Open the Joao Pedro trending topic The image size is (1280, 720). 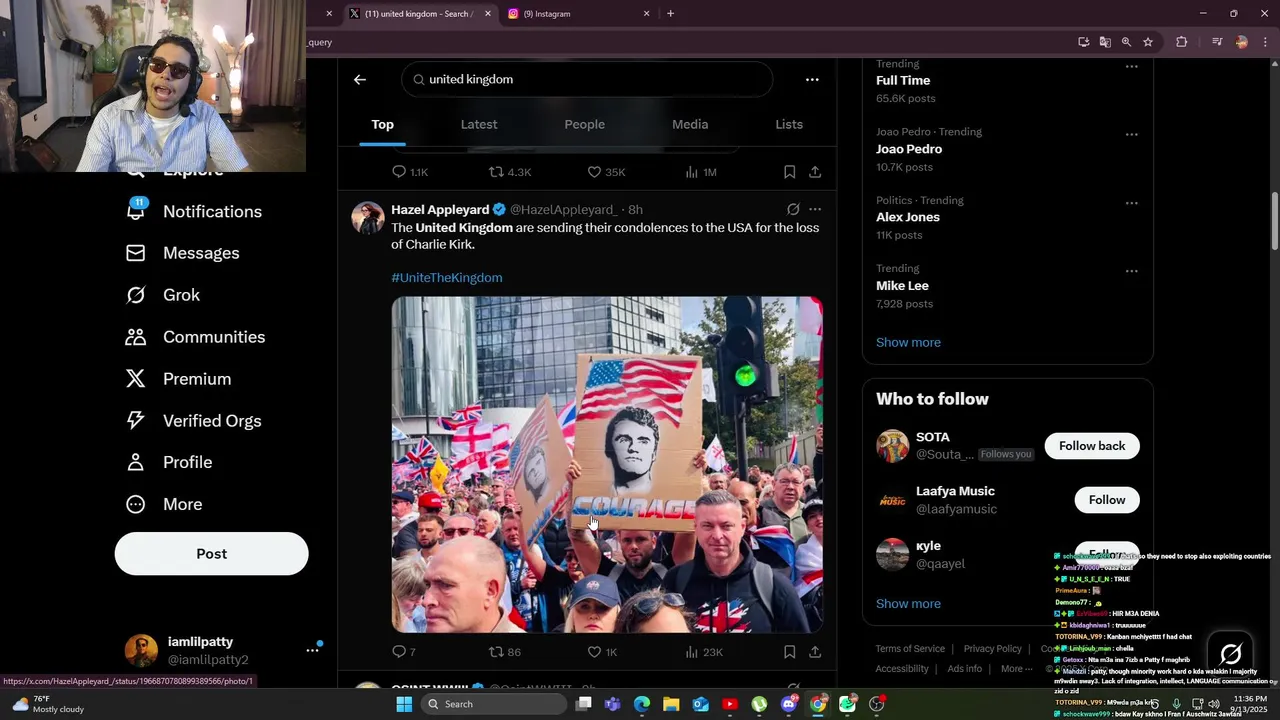(909, 149)
